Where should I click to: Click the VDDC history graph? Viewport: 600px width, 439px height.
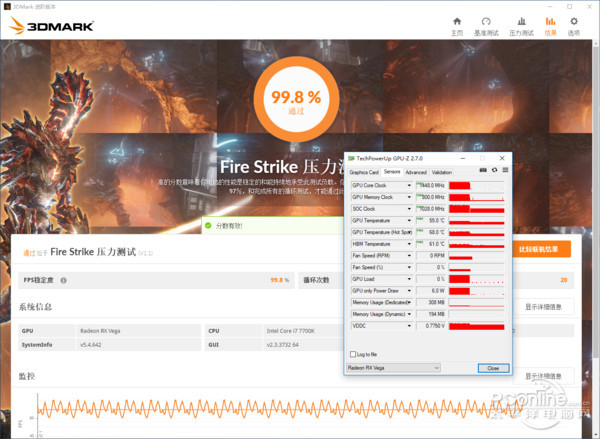pyautogui.click(x=476, y=326)
